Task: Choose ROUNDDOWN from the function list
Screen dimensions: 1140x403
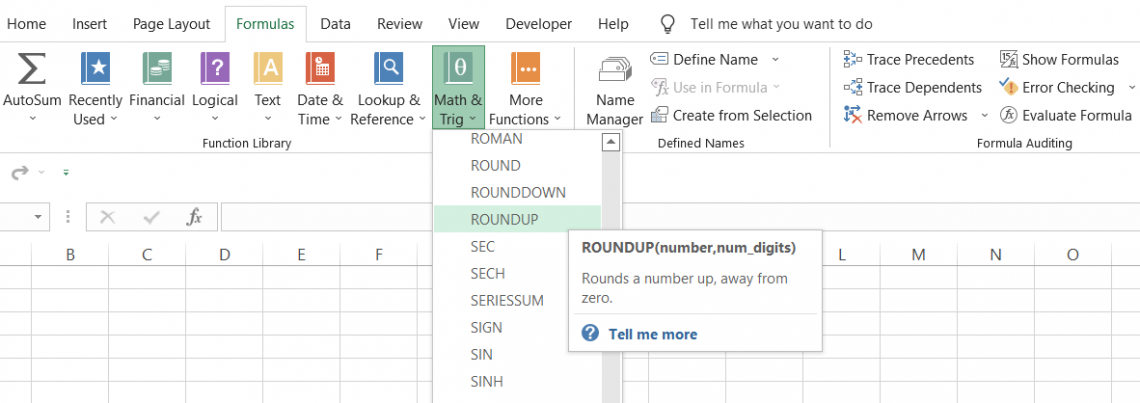Action: click(x=518, y=192)
